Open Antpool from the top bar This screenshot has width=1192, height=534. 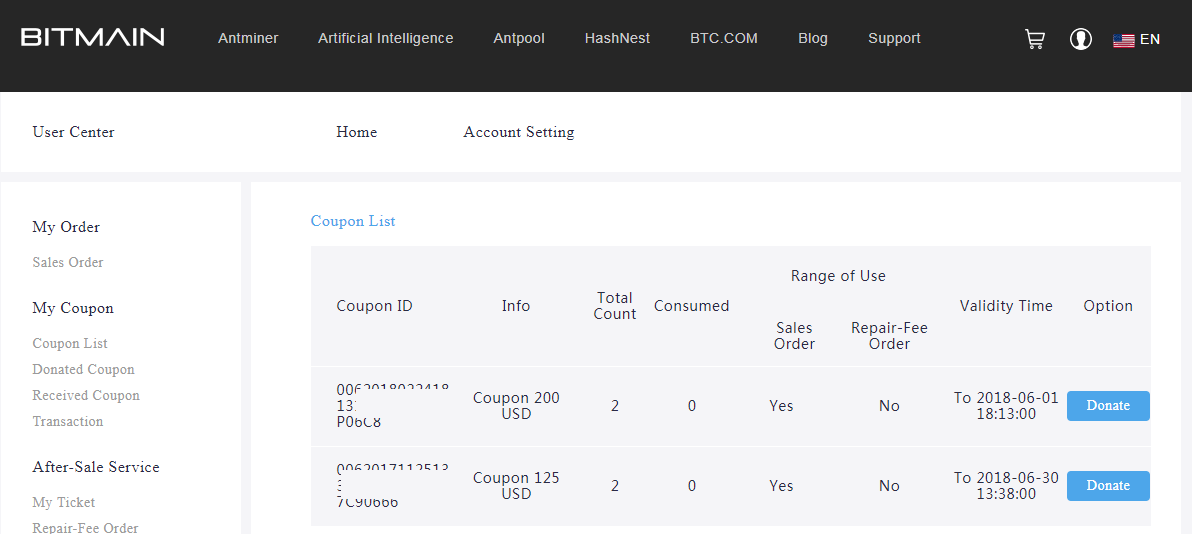coord(519,38)
